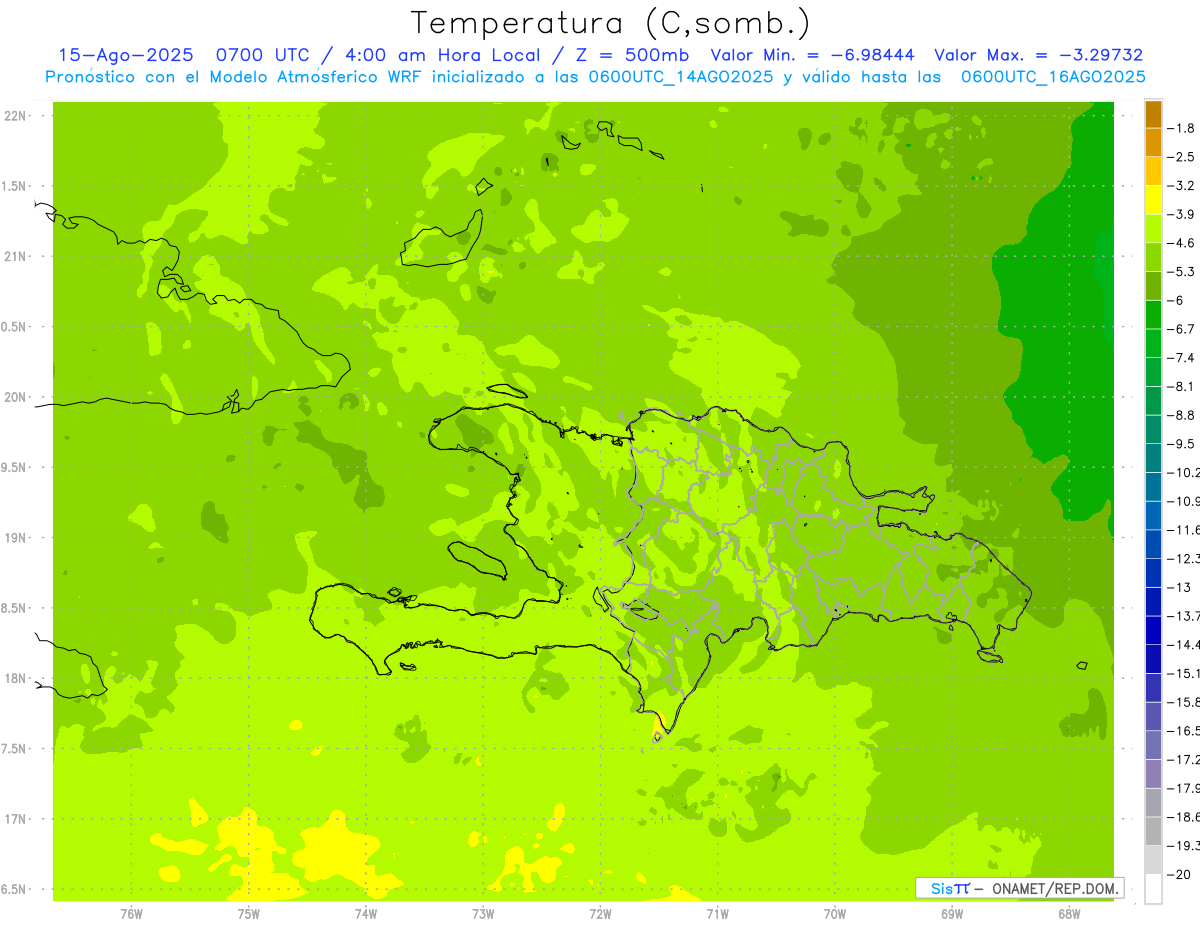Pick the white swatch below -20 in legend

(1153, 888)
